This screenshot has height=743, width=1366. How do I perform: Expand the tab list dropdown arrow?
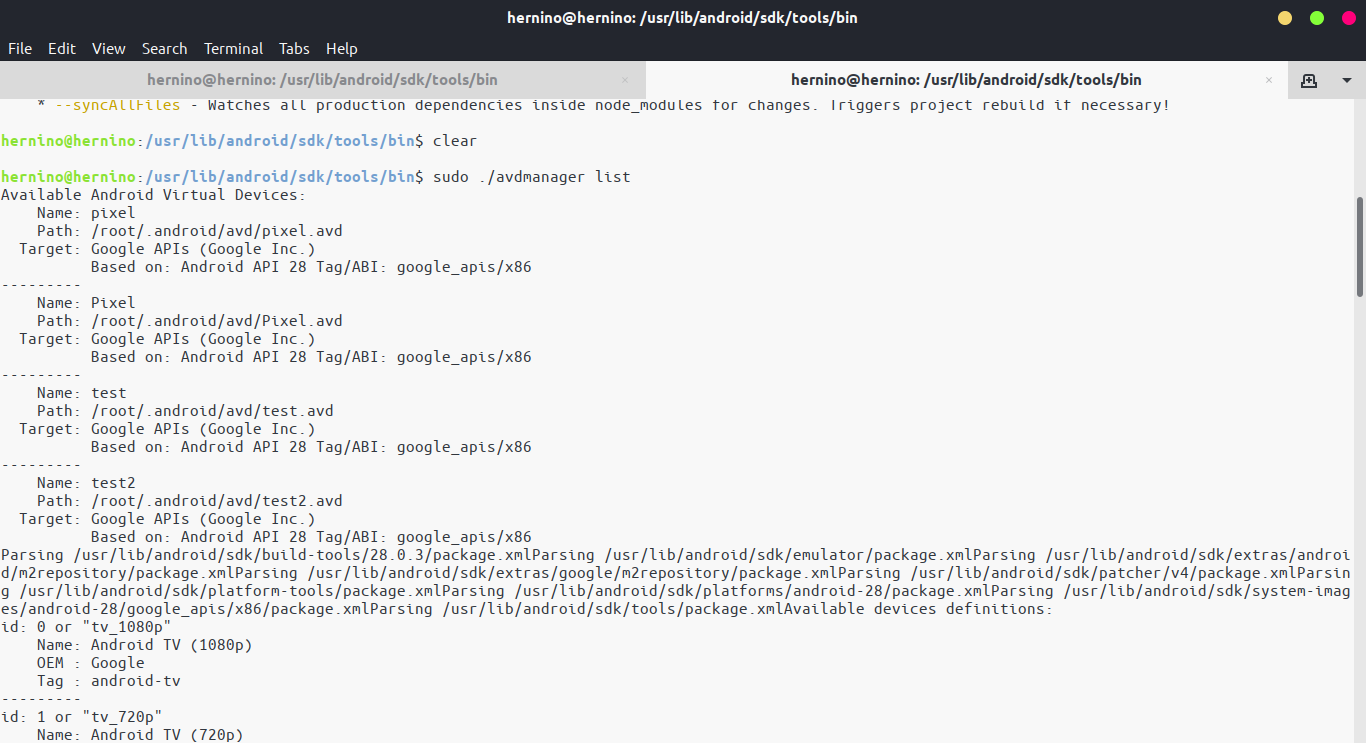pyautogui.click(x=1347, y=80)
